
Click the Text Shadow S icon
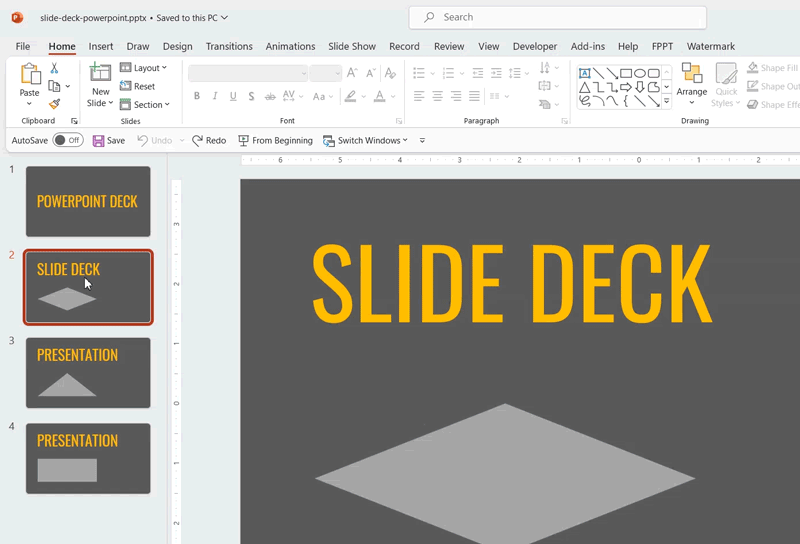[251, 96]
